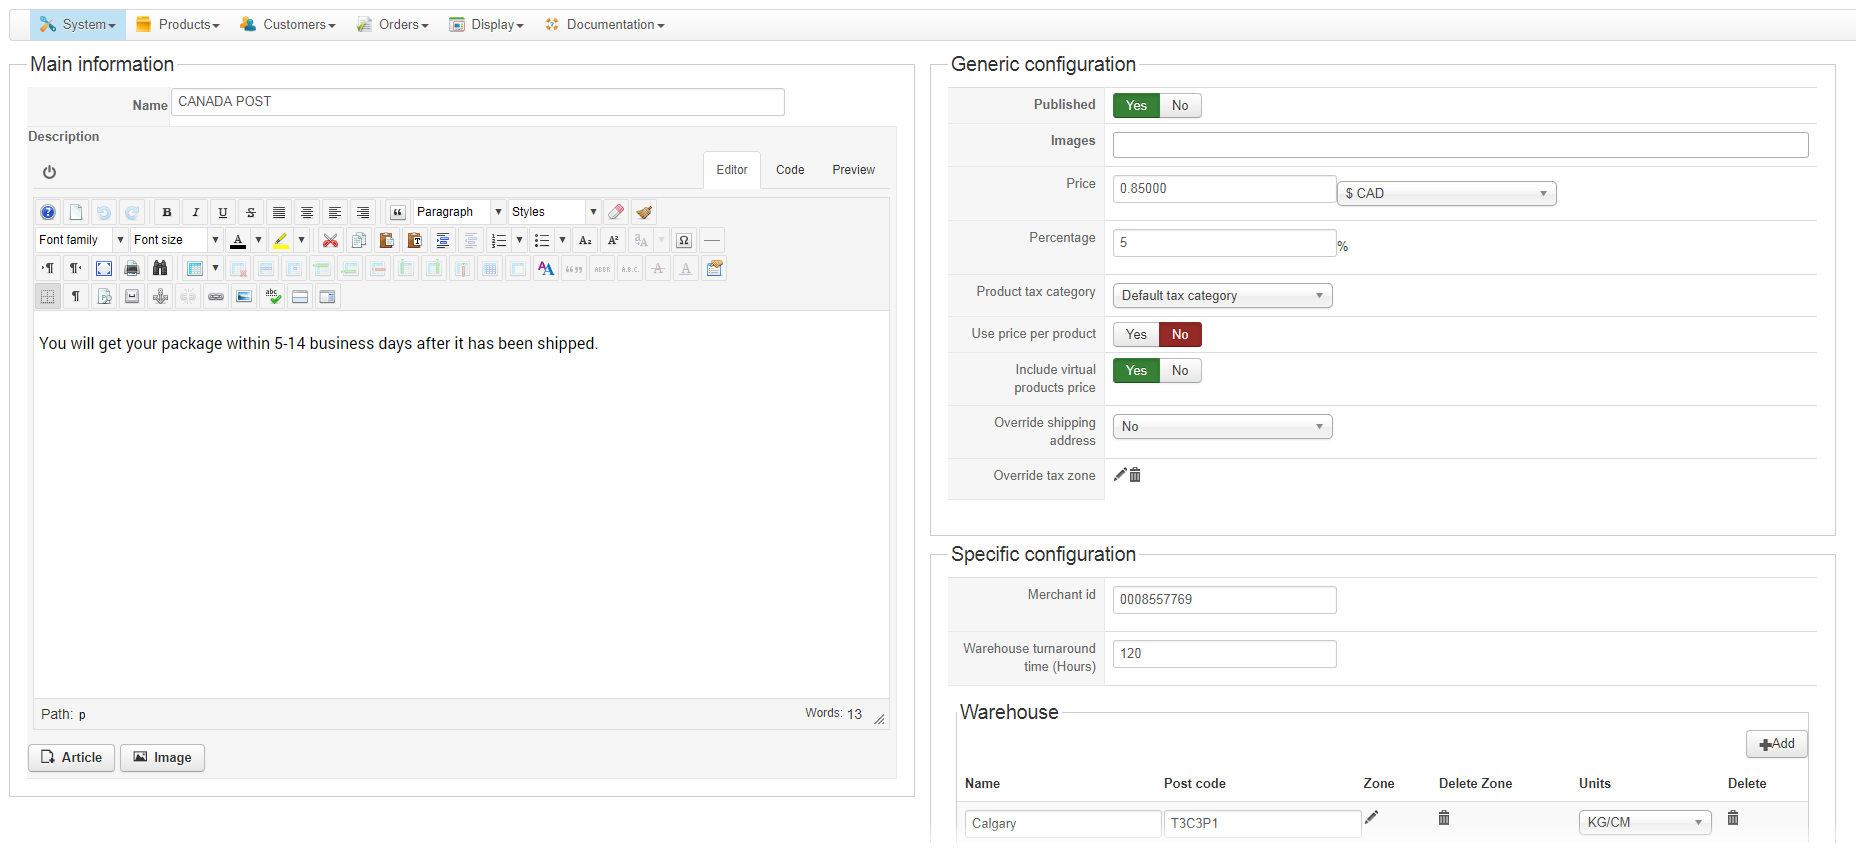Insert special character with the Omega icon
This screenshot has width=1856, height=851.
[x=684, y=240]
